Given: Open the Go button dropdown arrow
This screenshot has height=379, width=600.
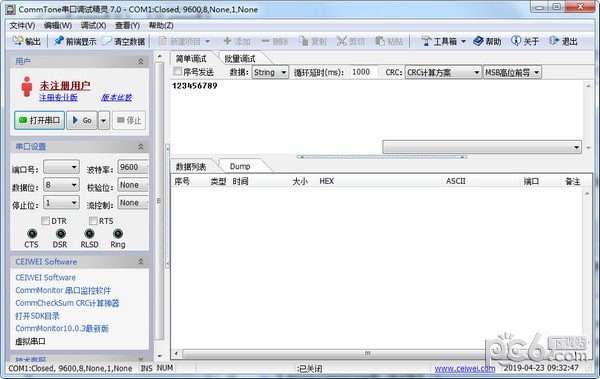Looking at the screenshot, I should click(x=104, y=121).
